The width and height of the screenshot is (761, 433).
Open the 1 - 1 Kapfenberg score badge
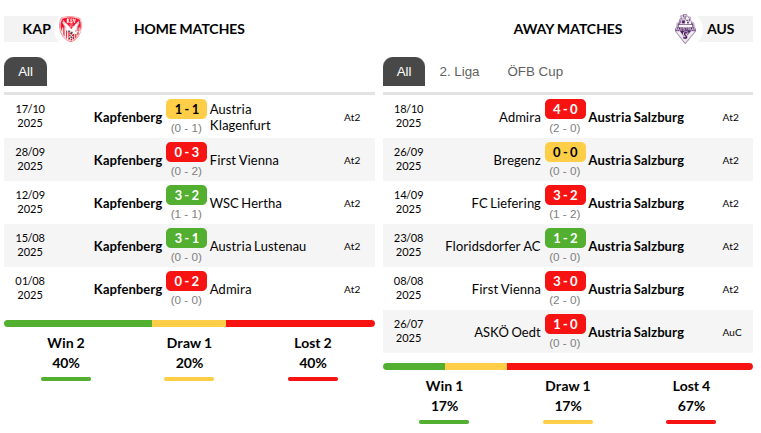tap(186, 109)
